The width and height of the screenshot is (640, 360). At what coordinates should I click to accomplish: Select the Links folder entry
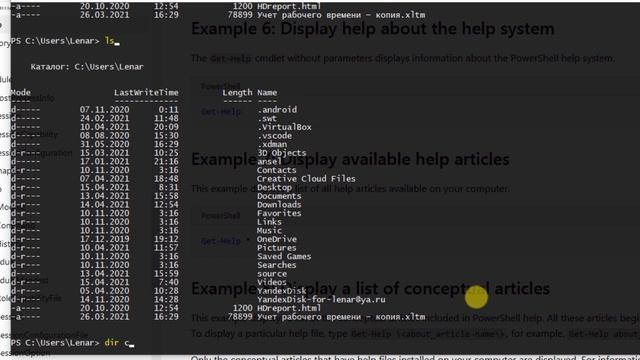(269, 222)
